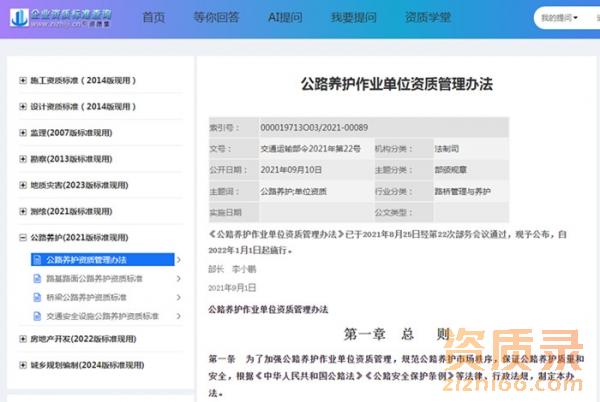Open the 我的提问 dropdown

tap(560, 18)
